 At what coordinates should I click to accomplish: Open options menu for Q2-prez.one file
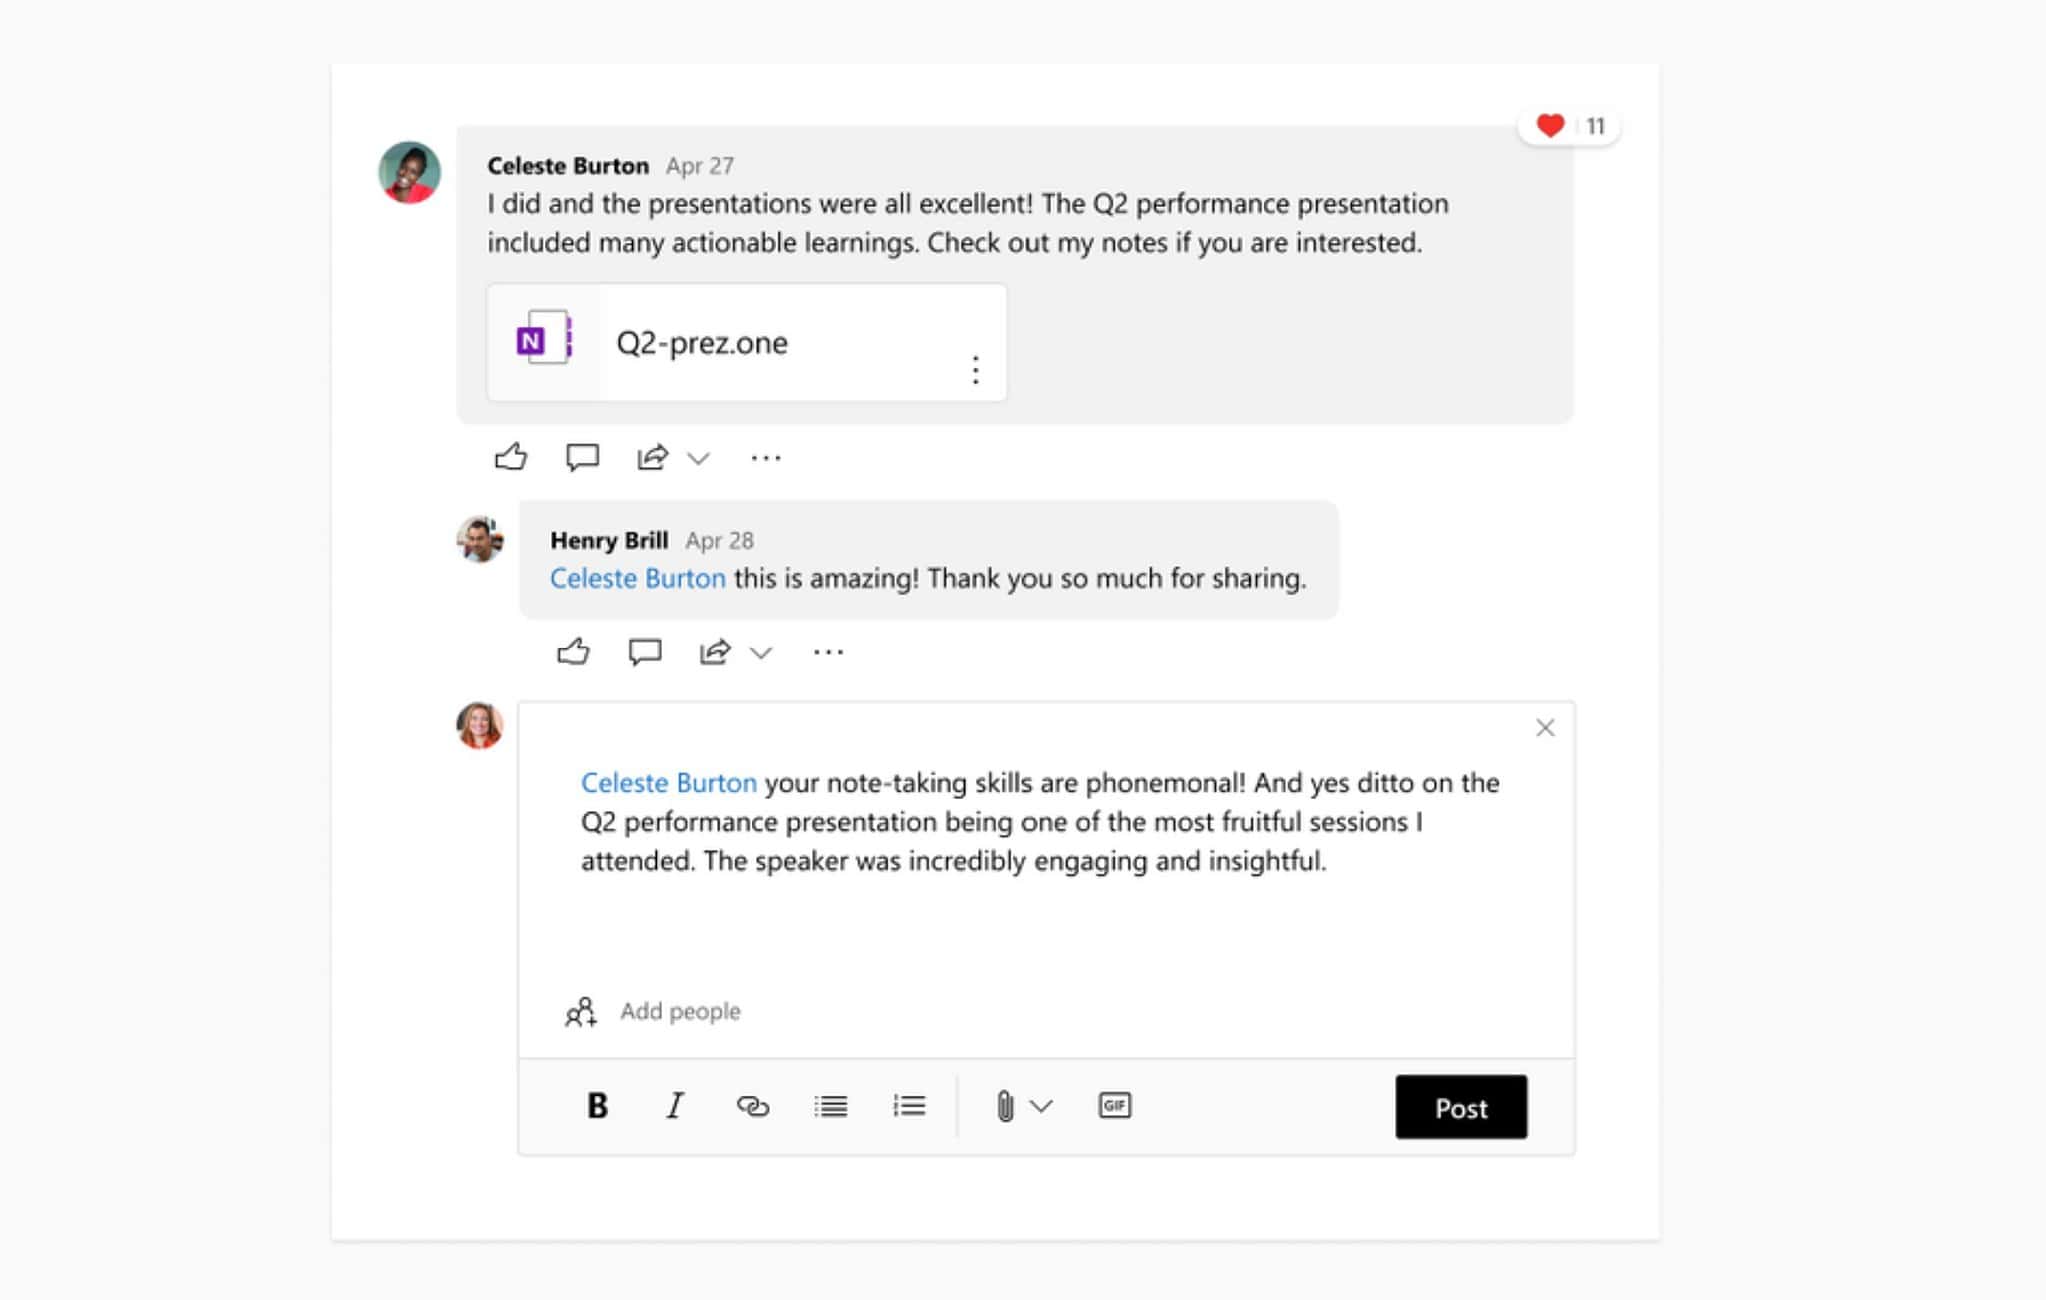(975, 371)
